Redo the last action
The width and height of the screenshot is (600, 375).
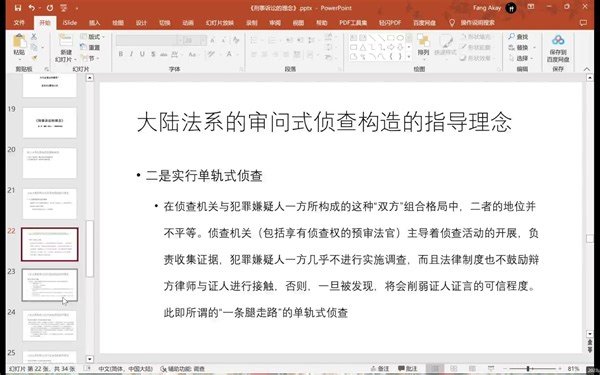[50, 8]
